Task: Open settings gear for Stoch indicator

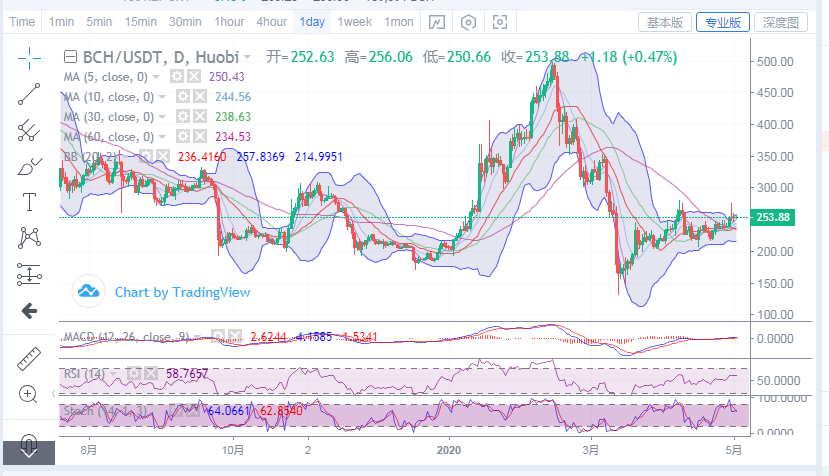Action: [176, 410]
